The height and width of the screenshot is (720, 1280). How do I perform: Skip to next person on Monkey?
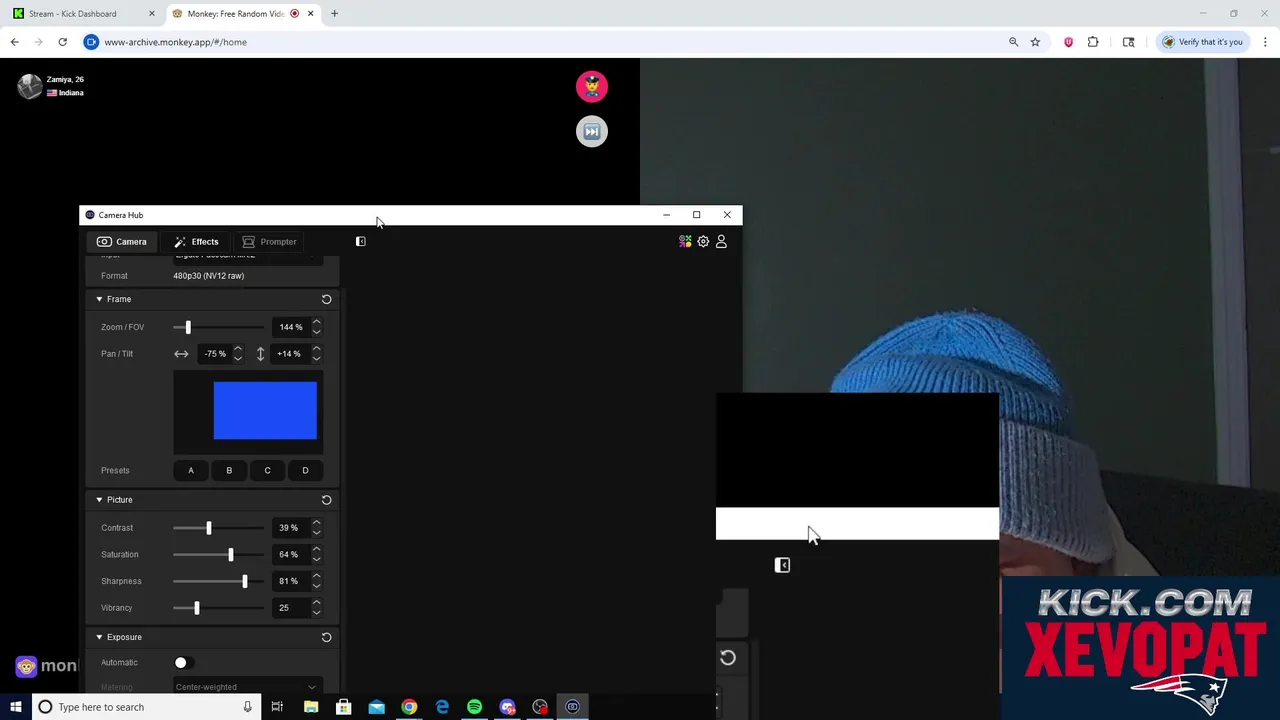pyautogui.click(x=592, y=132)
